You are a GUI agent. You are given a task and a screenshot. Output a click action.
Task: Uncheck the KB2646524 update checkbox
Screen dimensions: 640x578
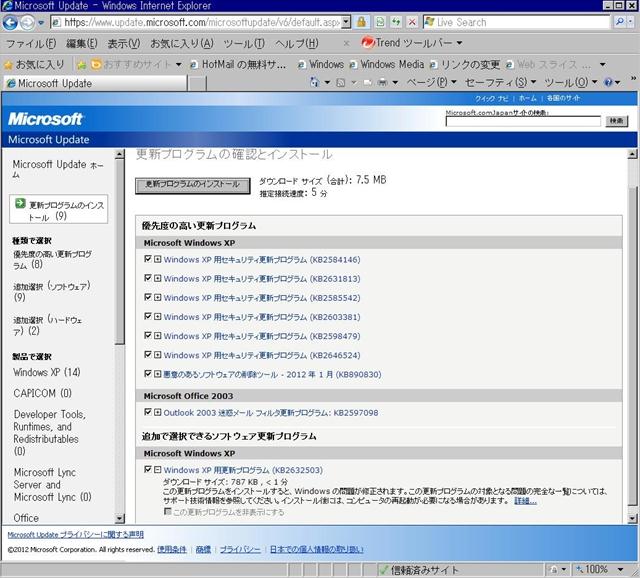click(x=148, y=355)
